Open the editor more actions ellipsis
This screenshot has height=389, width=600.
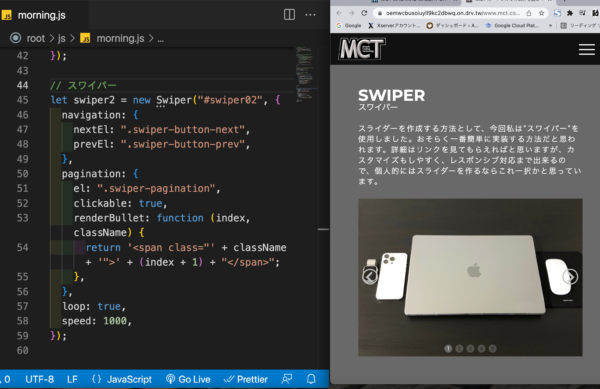tap(310, 15)
